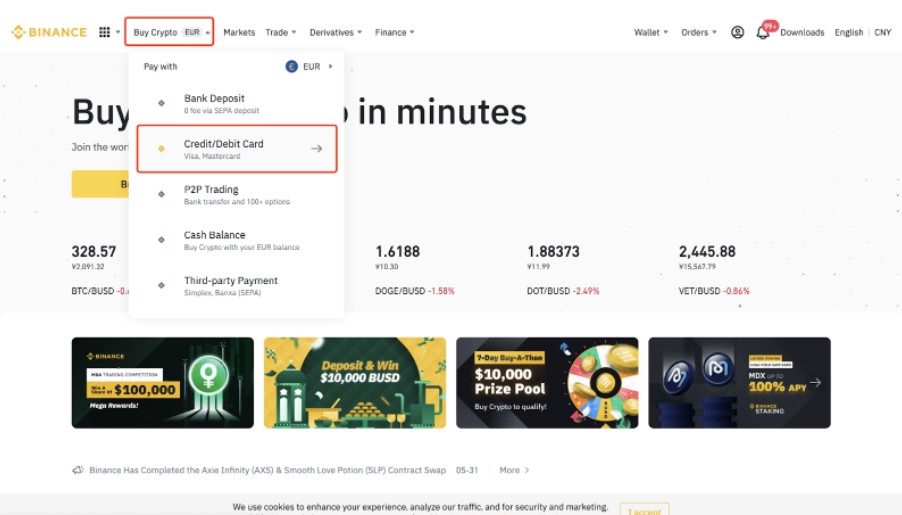Open the MBA Trading Competition $100,000 banner
This screenshot has width=902, height=515.
pos(163,383)
